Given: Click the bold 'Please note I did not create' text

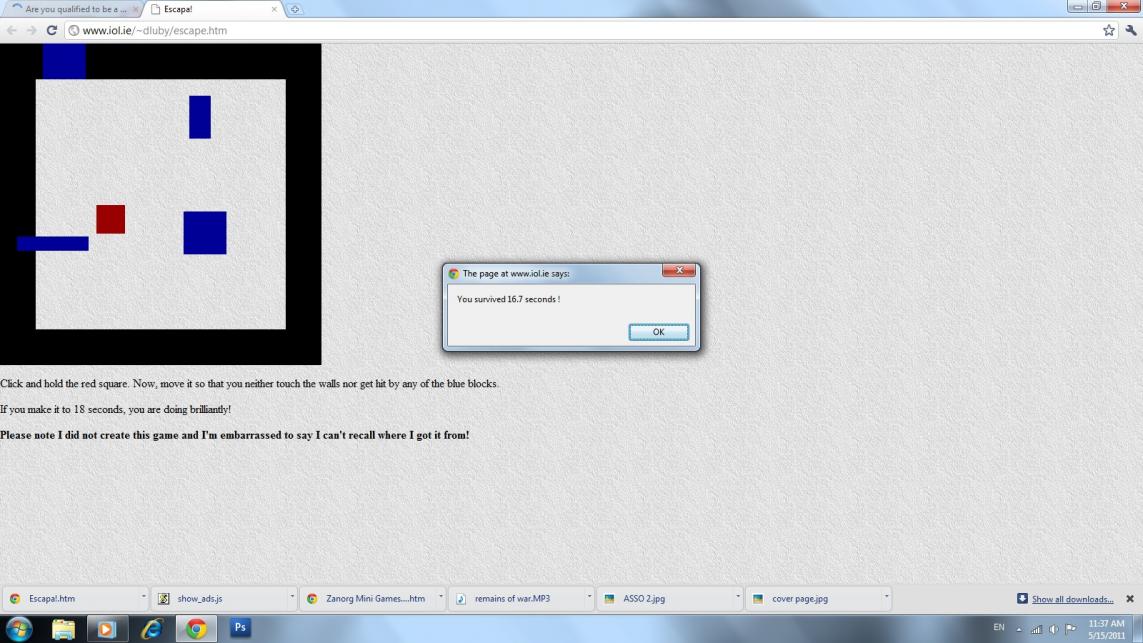Looking at the screenshot, I should (235, 435).
